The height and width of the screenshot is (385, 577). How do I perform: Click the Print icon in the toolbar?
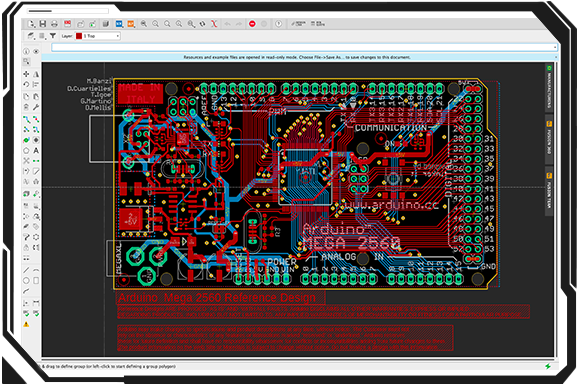point(54,24)
